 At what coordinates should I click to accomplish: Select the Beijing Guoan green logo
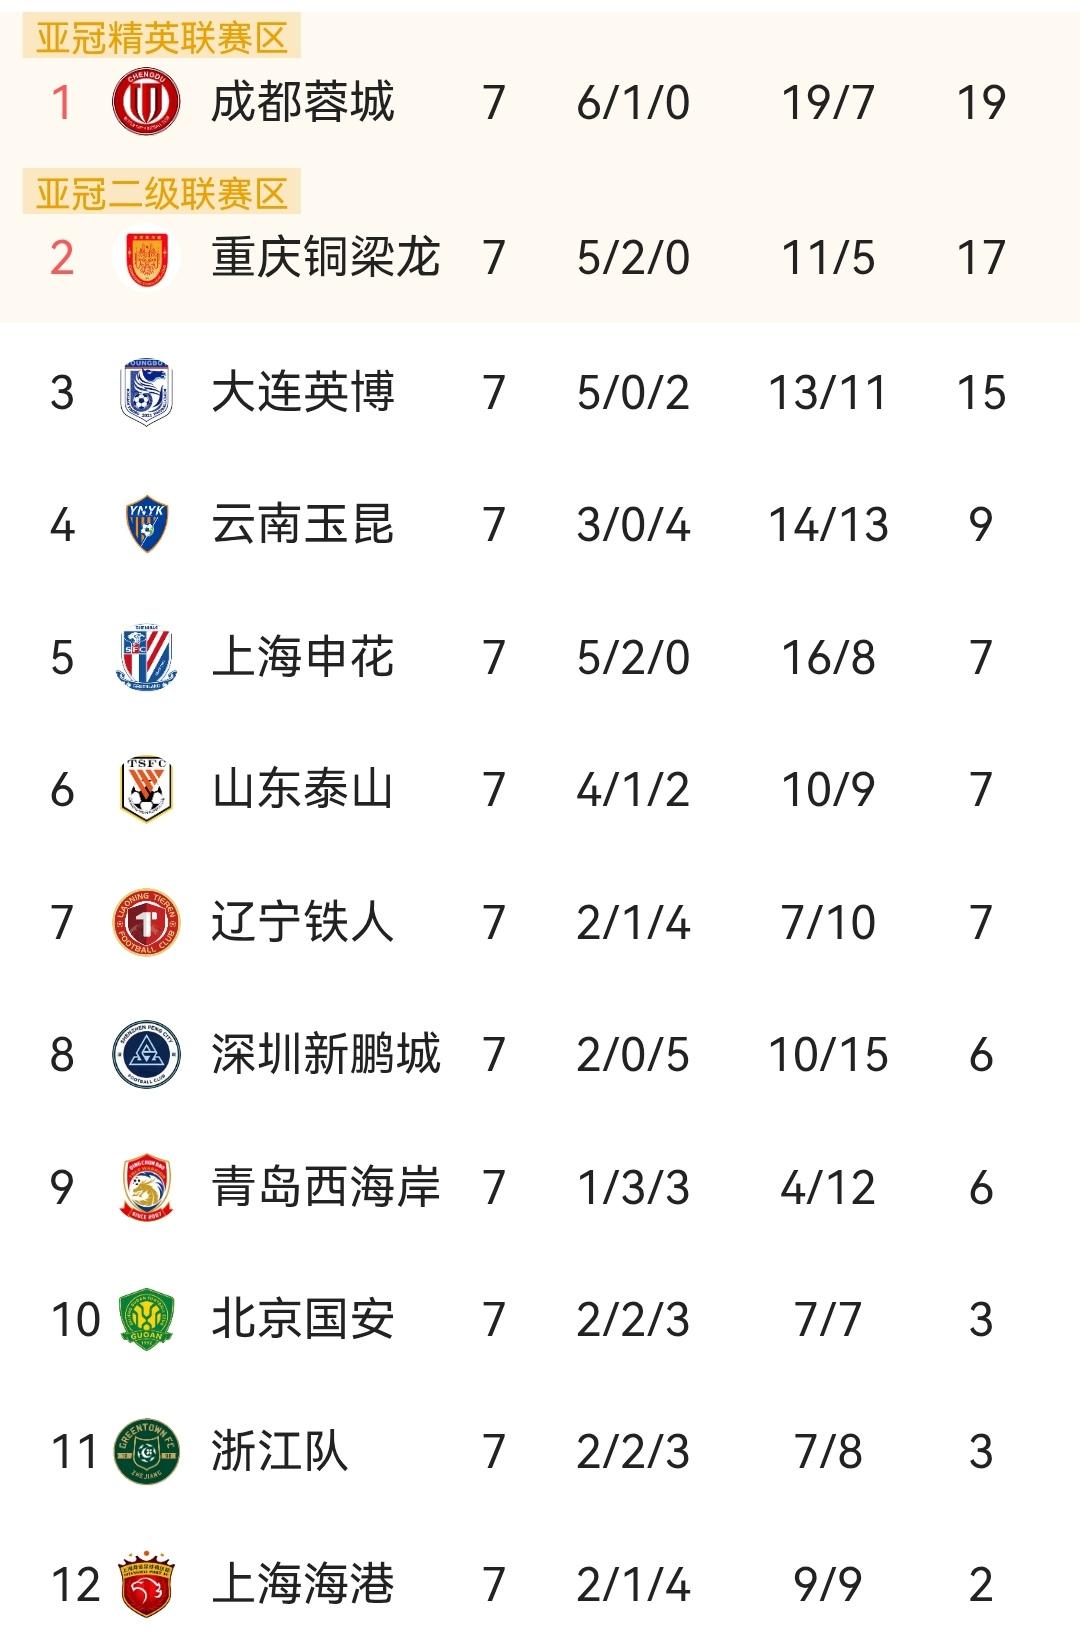click(x=146, y=1320)
